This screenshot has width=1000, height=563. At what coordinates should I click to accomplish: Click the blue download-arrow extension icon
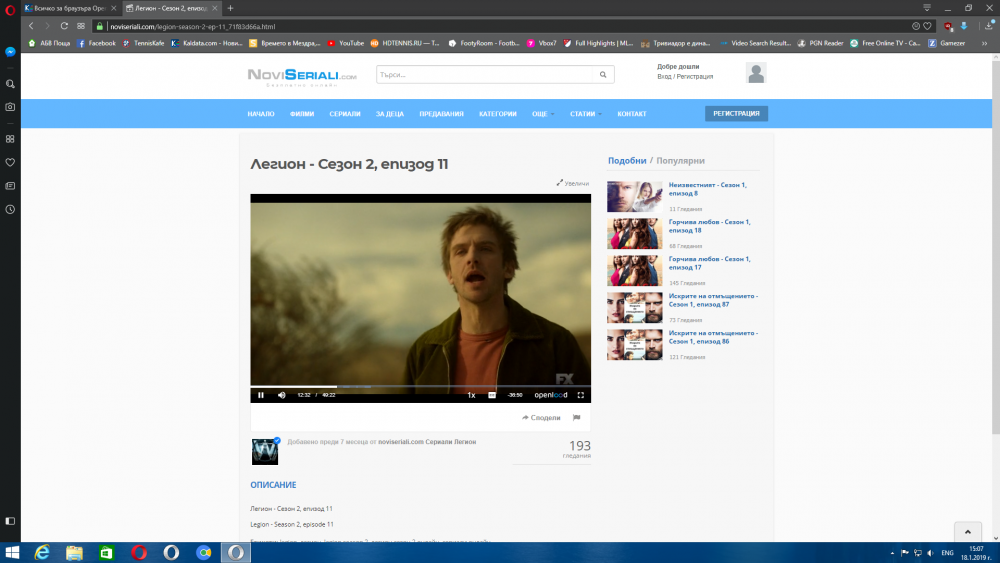(964, 26)
